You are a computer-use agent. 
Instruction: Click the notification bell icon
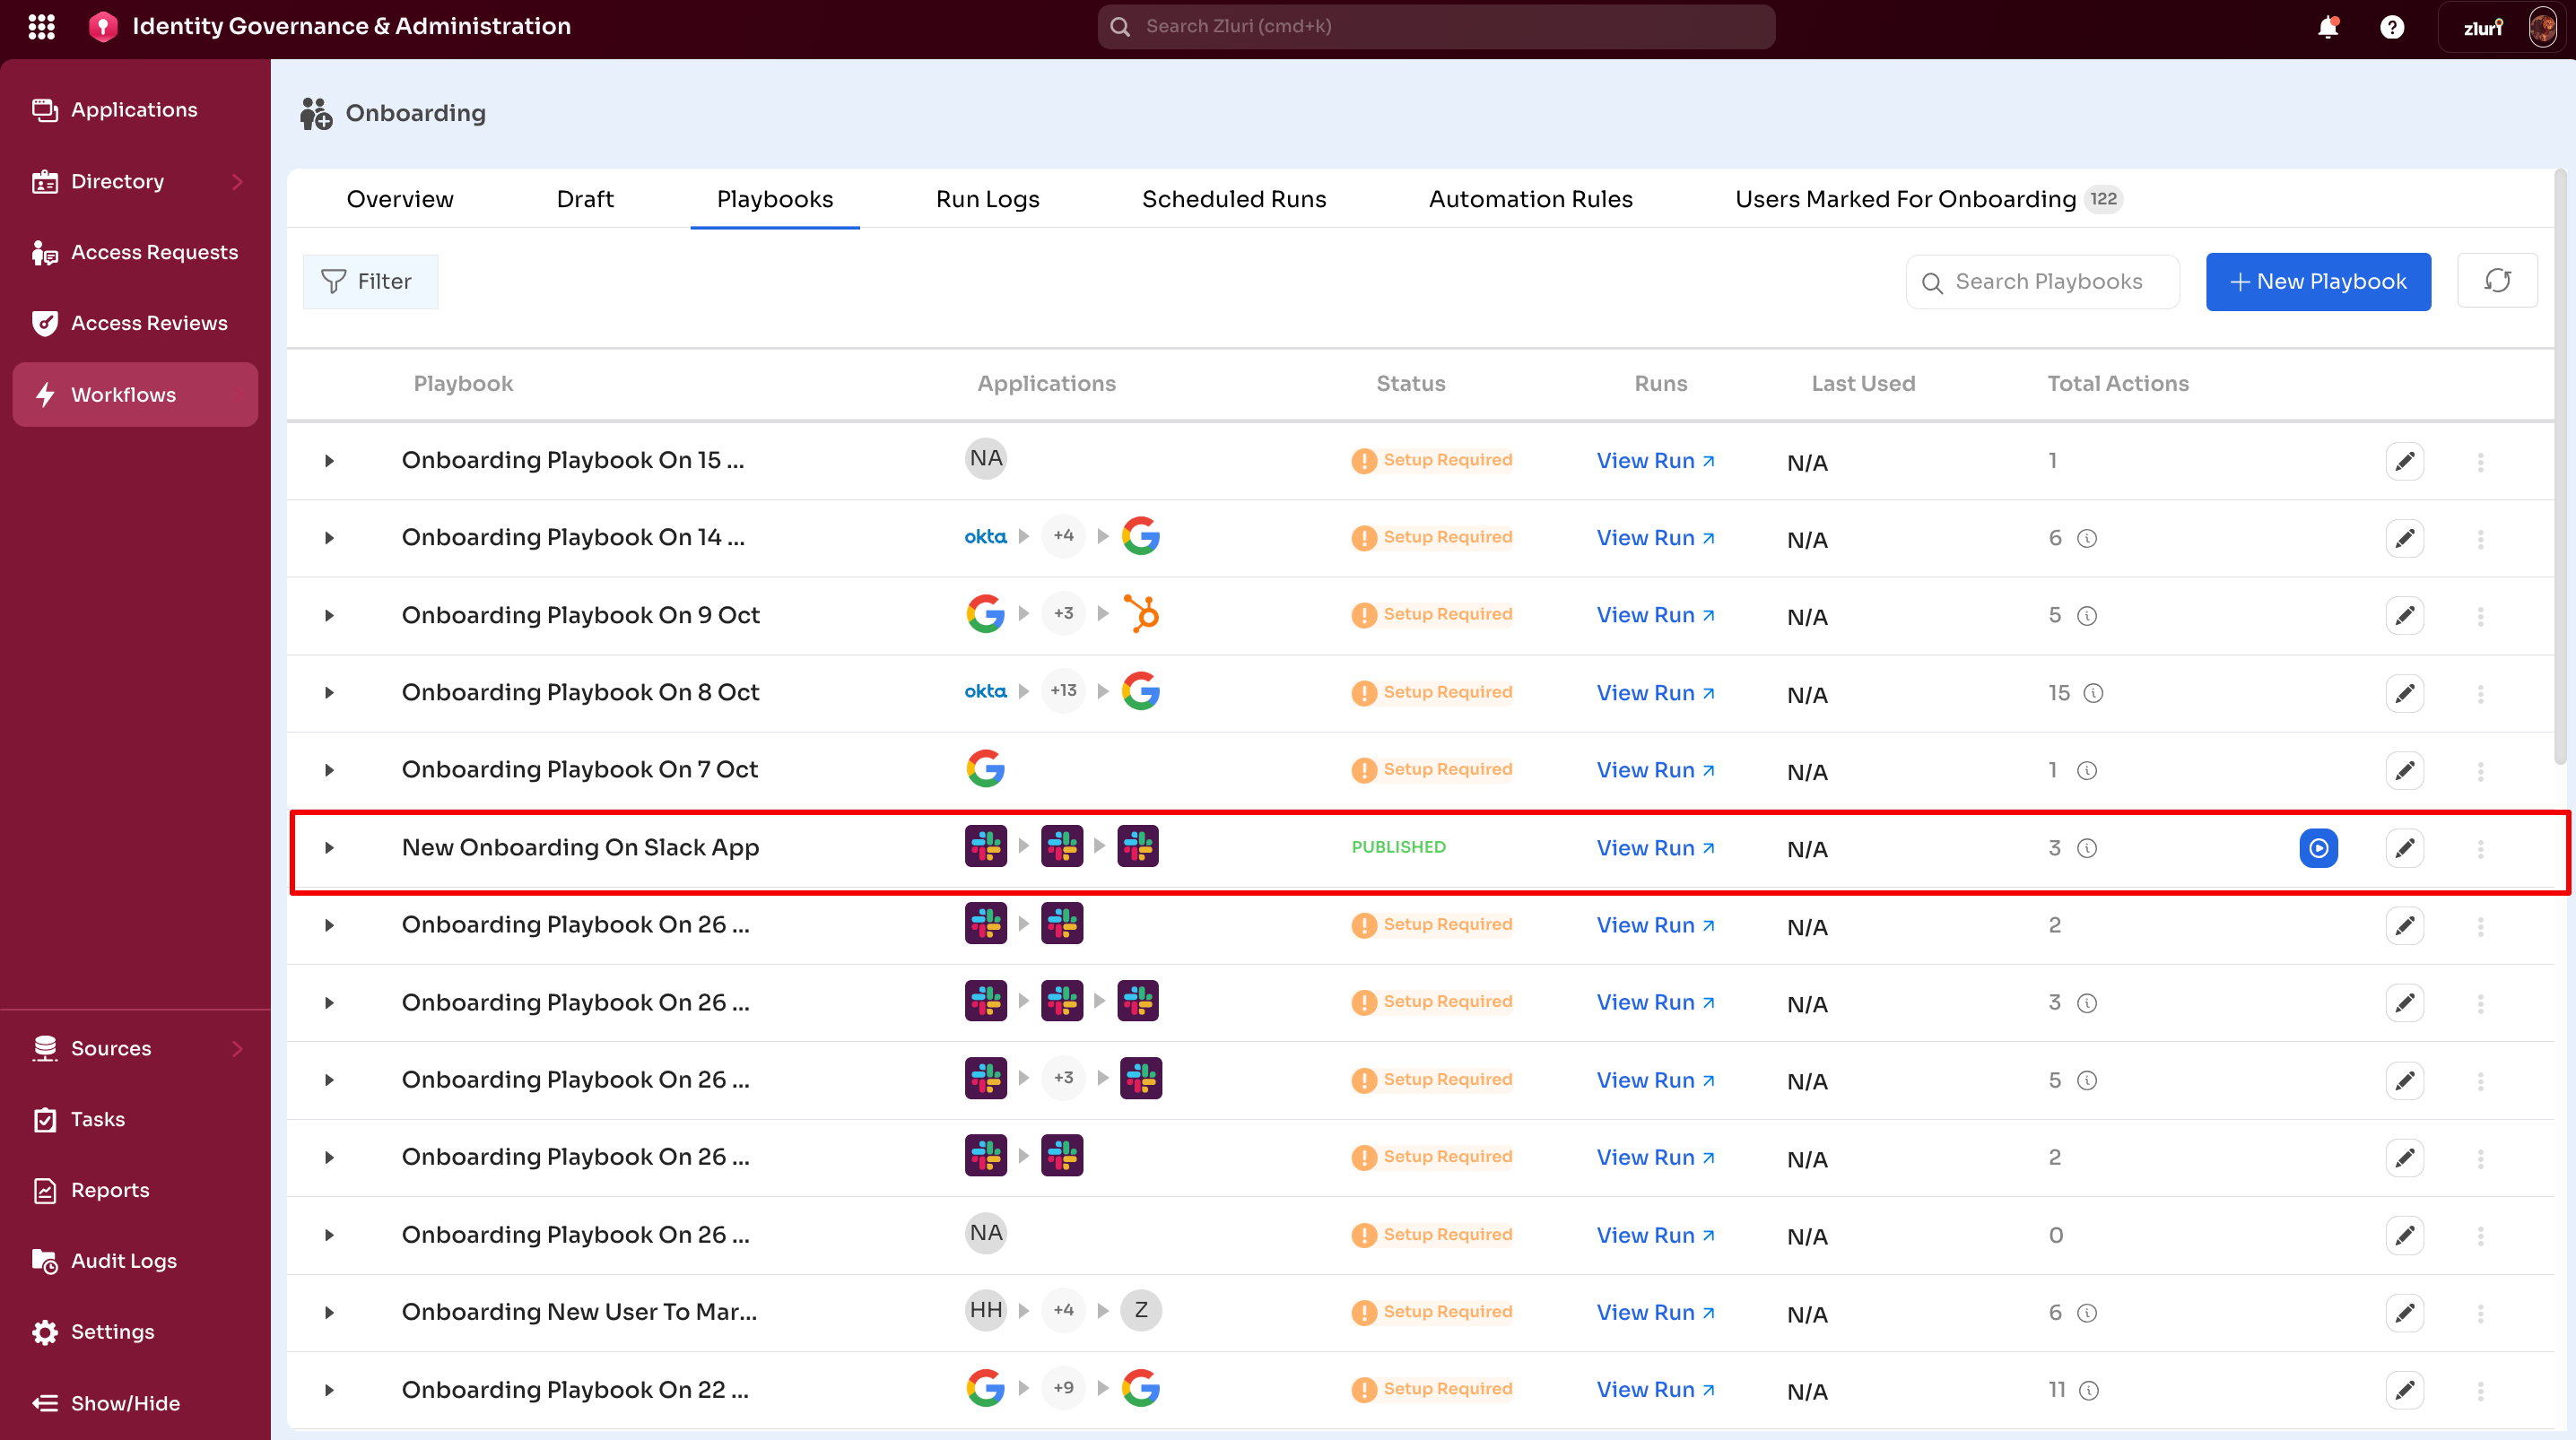click(x=2327, y=27)
